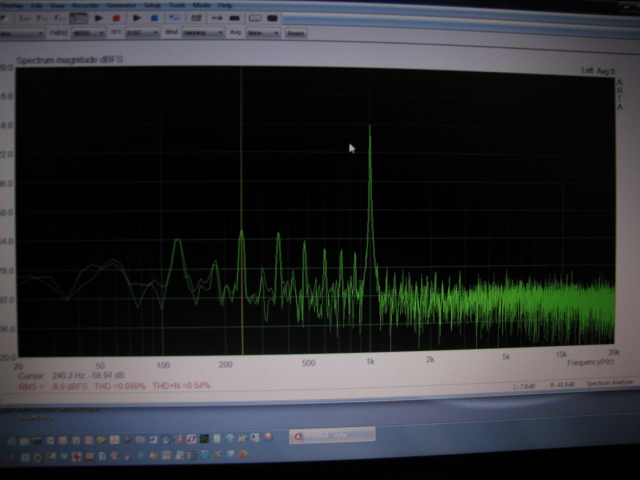
Task: Open the generator signal type dropdown
Action: tap(22, 33)
